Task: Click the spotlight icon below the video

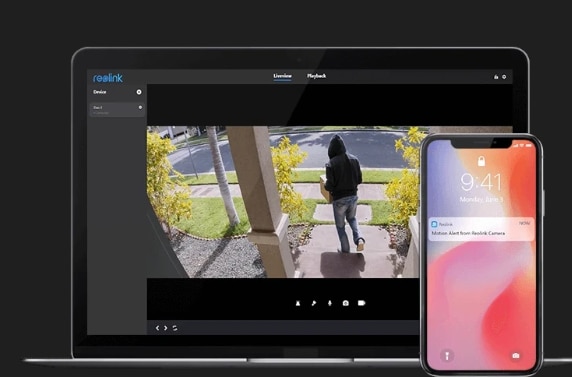Action: (314, 303)
